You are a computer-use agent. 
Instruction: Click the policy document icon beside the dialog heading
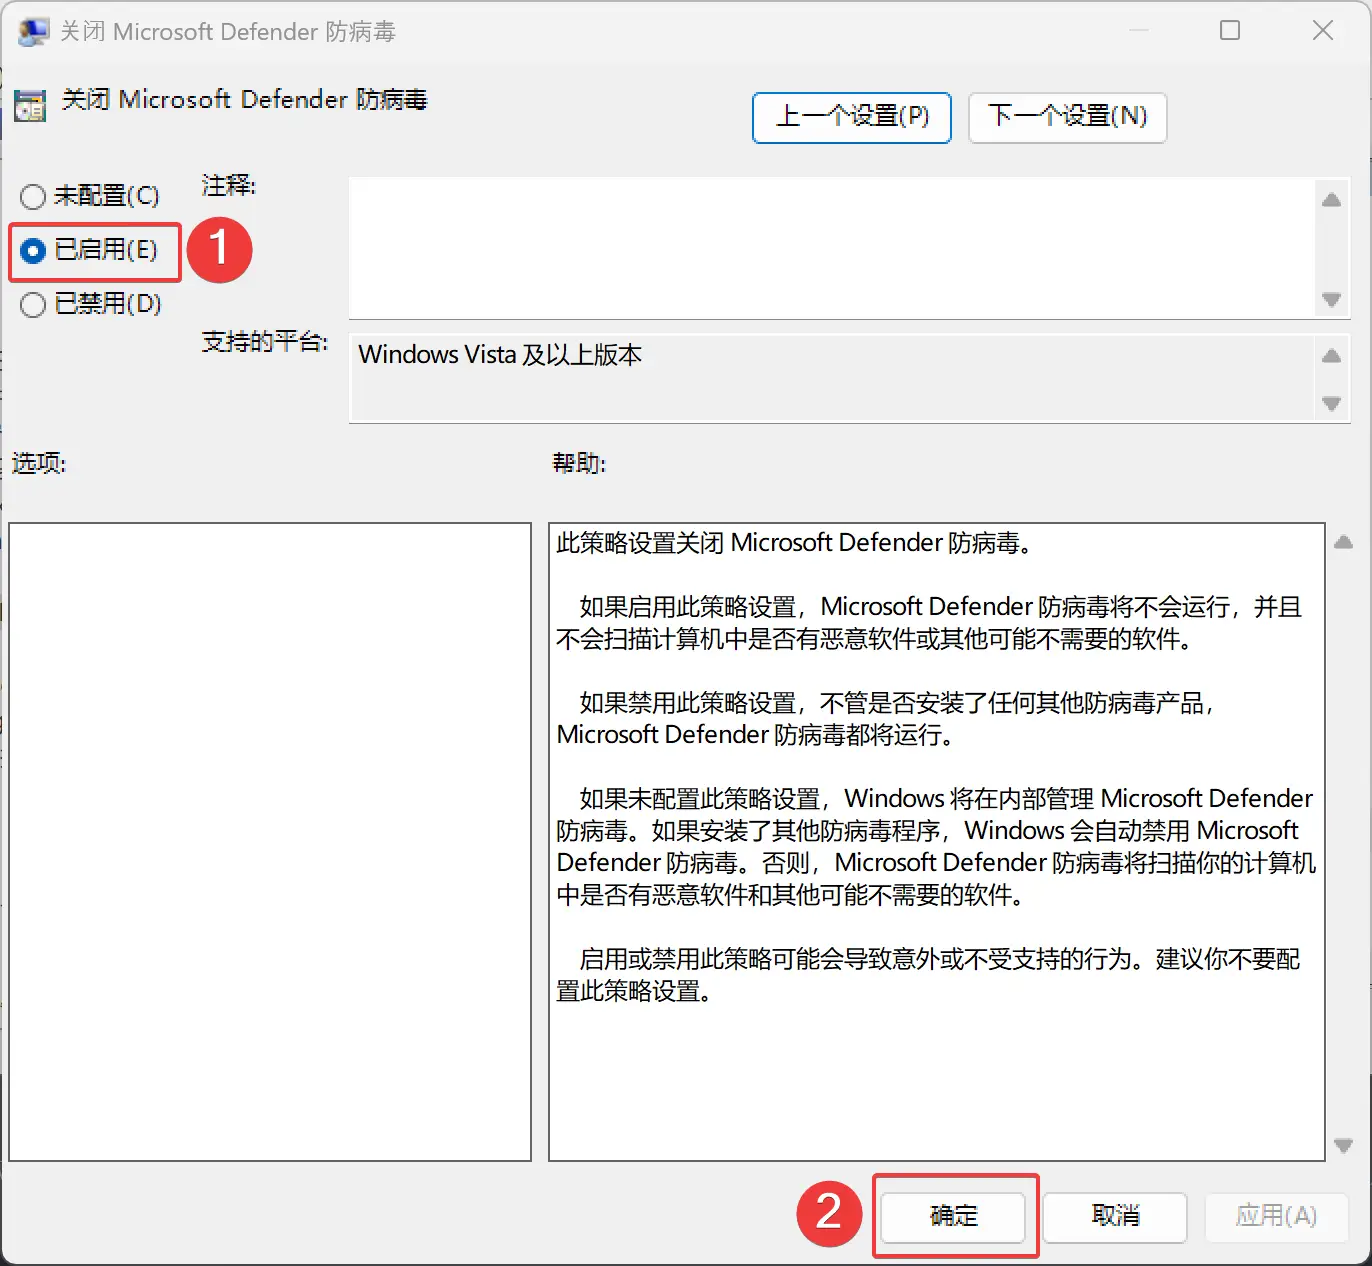[x=30, y=104]
